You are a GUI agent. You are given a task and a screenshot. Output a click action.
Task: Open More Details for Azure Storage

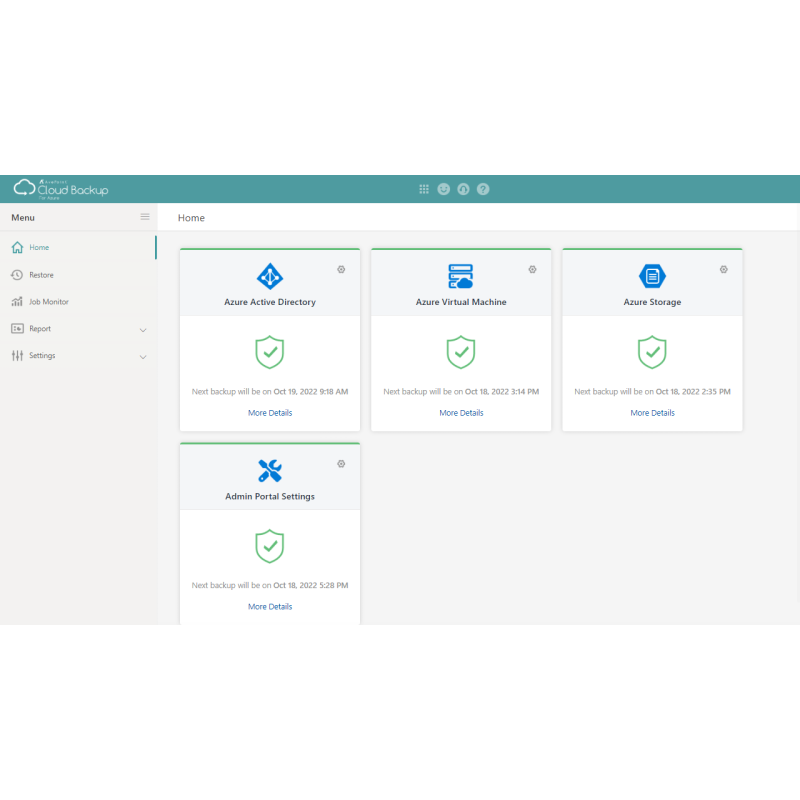(653, 413)
